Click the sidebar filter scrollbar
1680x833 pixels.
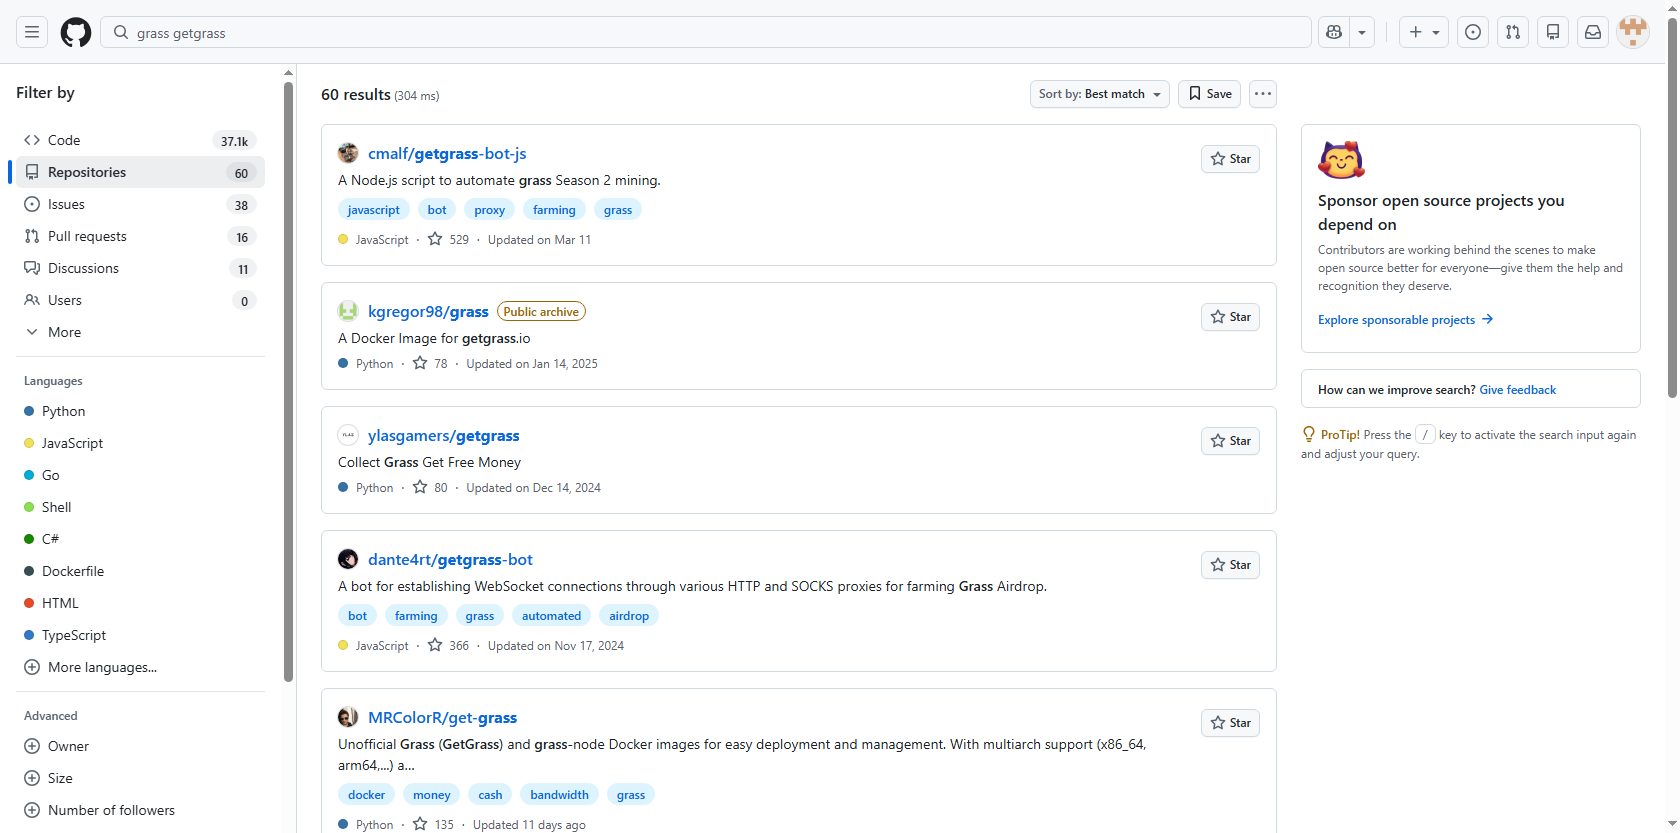tap(288, 380)
